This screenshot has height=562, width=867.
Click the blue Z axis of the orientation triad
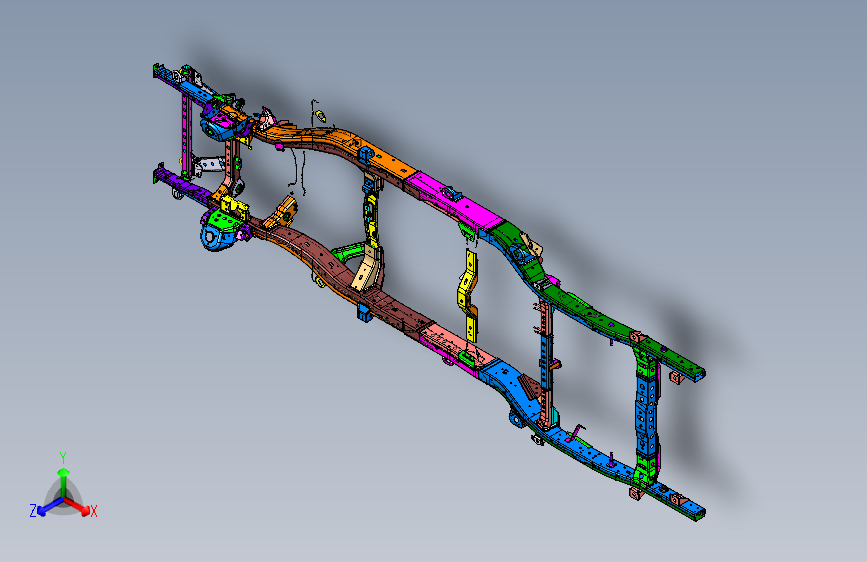[x=50, y=506]
